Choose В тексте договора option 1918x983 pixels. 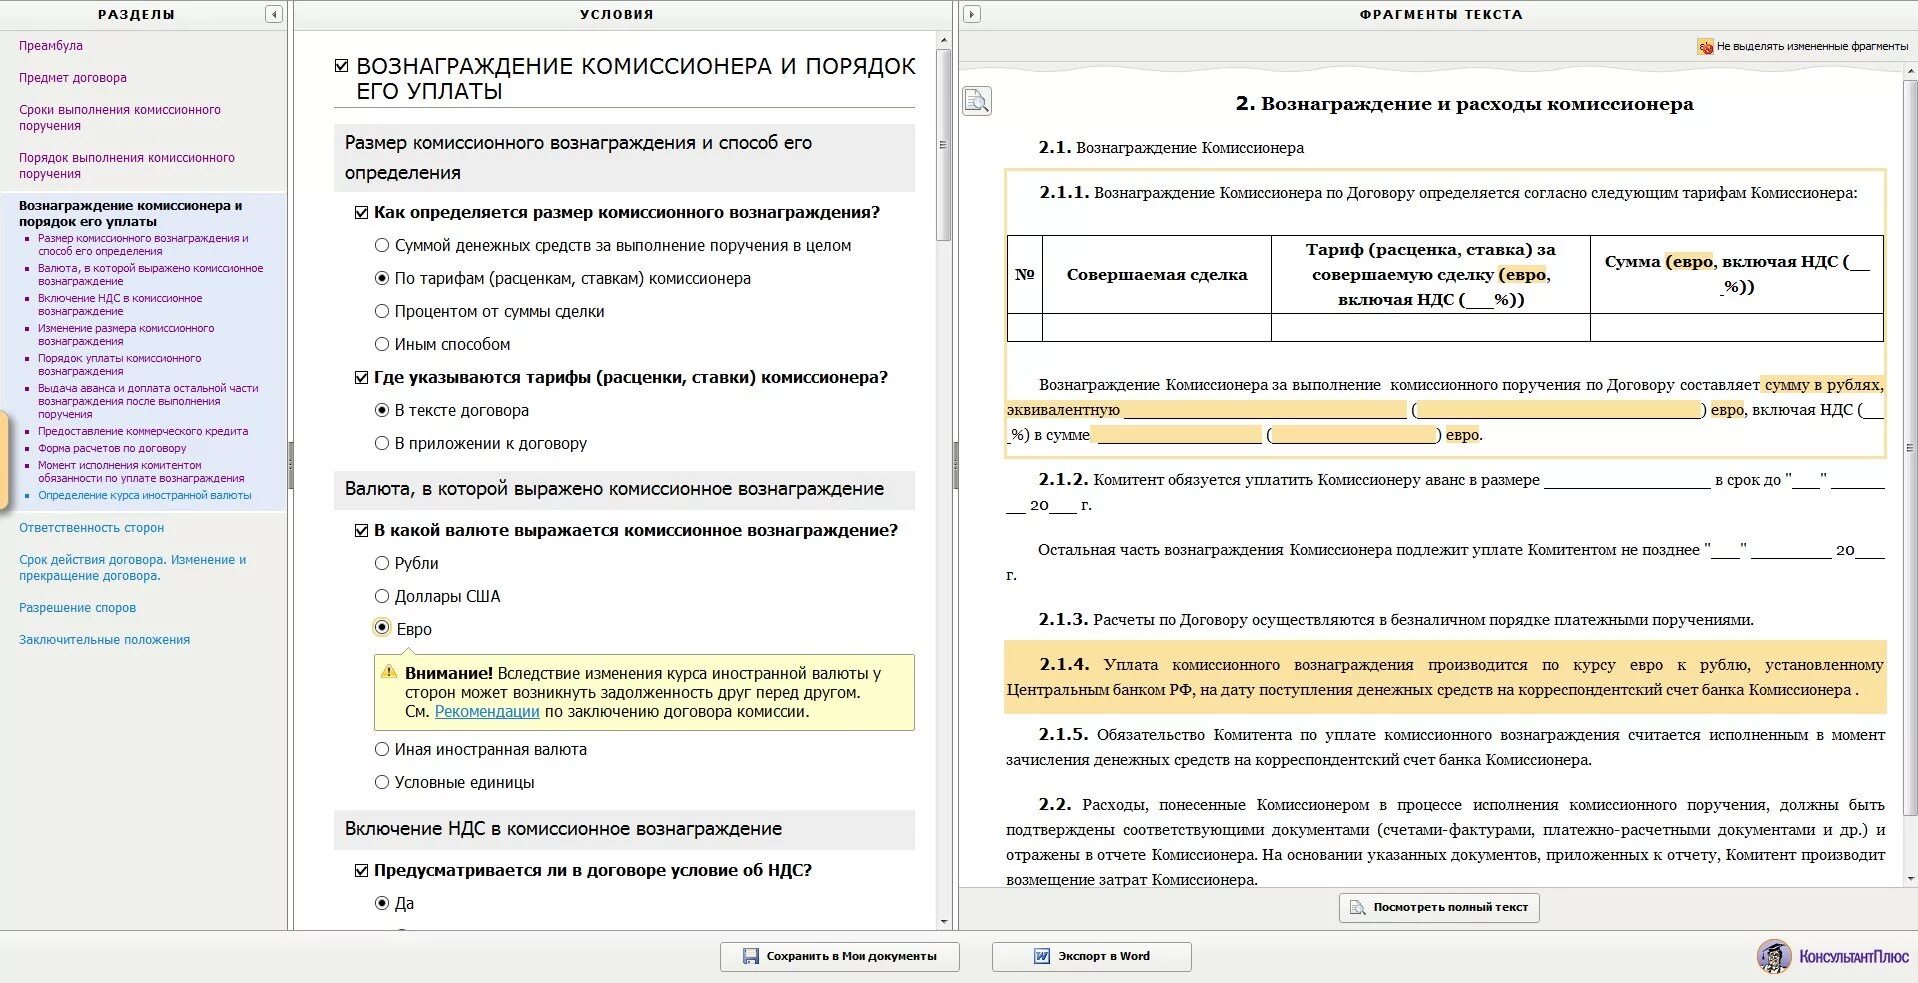coord(382,410)
